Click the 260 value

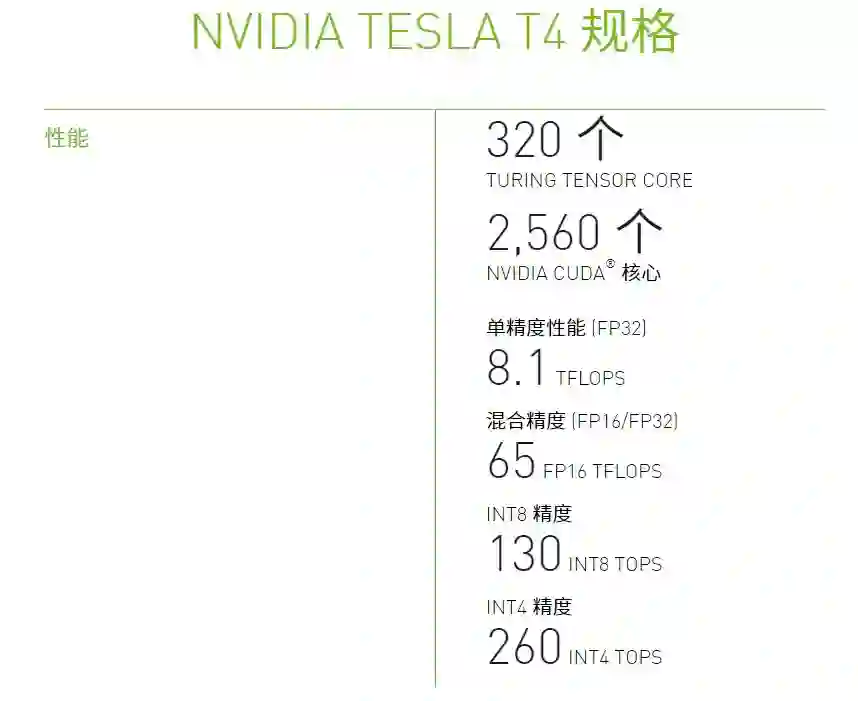click(x=524, y=647)
